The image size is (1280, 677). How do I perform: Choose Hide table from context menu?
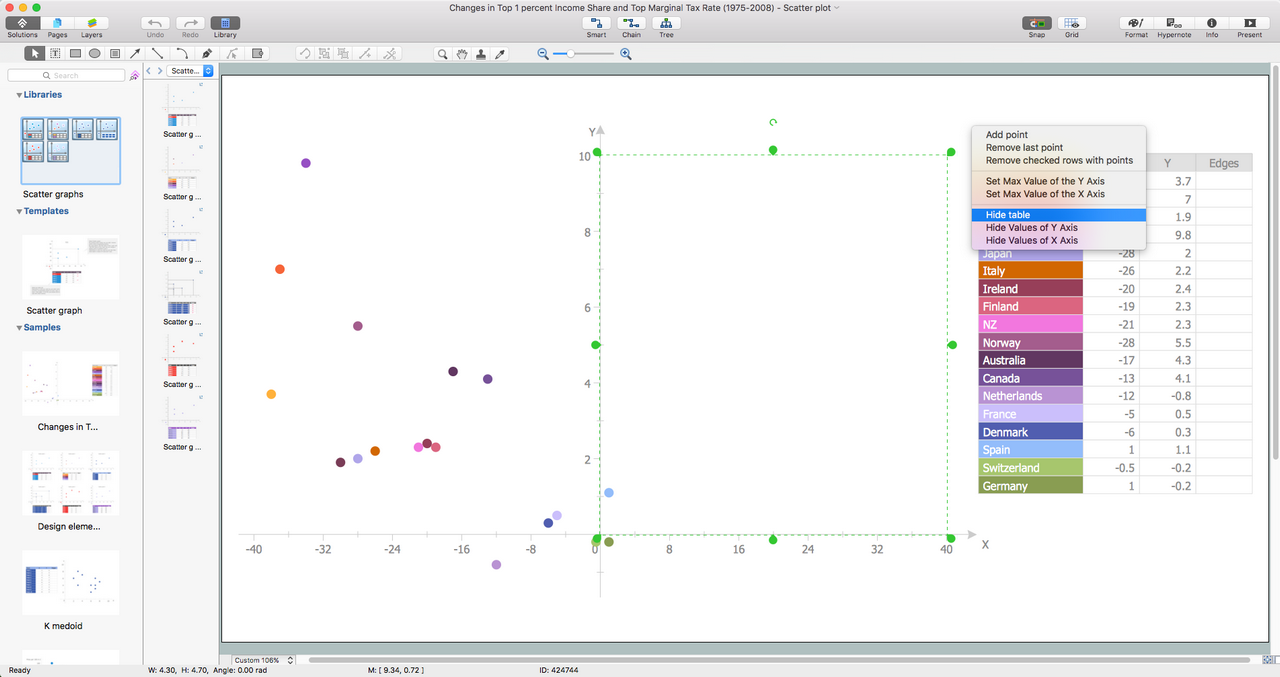pos(1007,215)
